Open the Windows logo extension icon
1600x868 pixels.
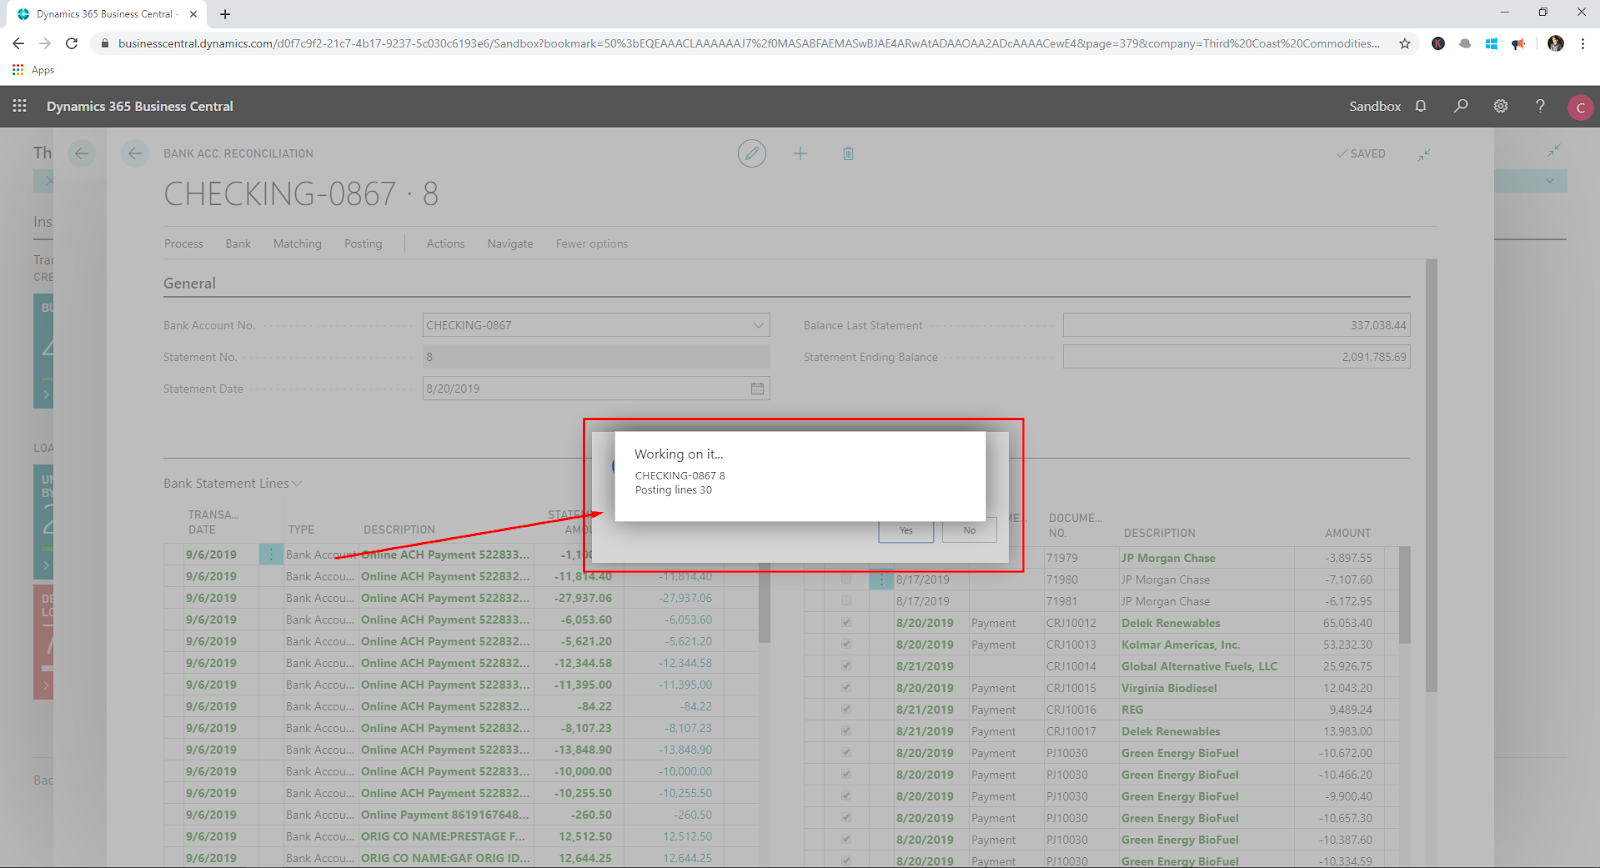coord(1491,43)
